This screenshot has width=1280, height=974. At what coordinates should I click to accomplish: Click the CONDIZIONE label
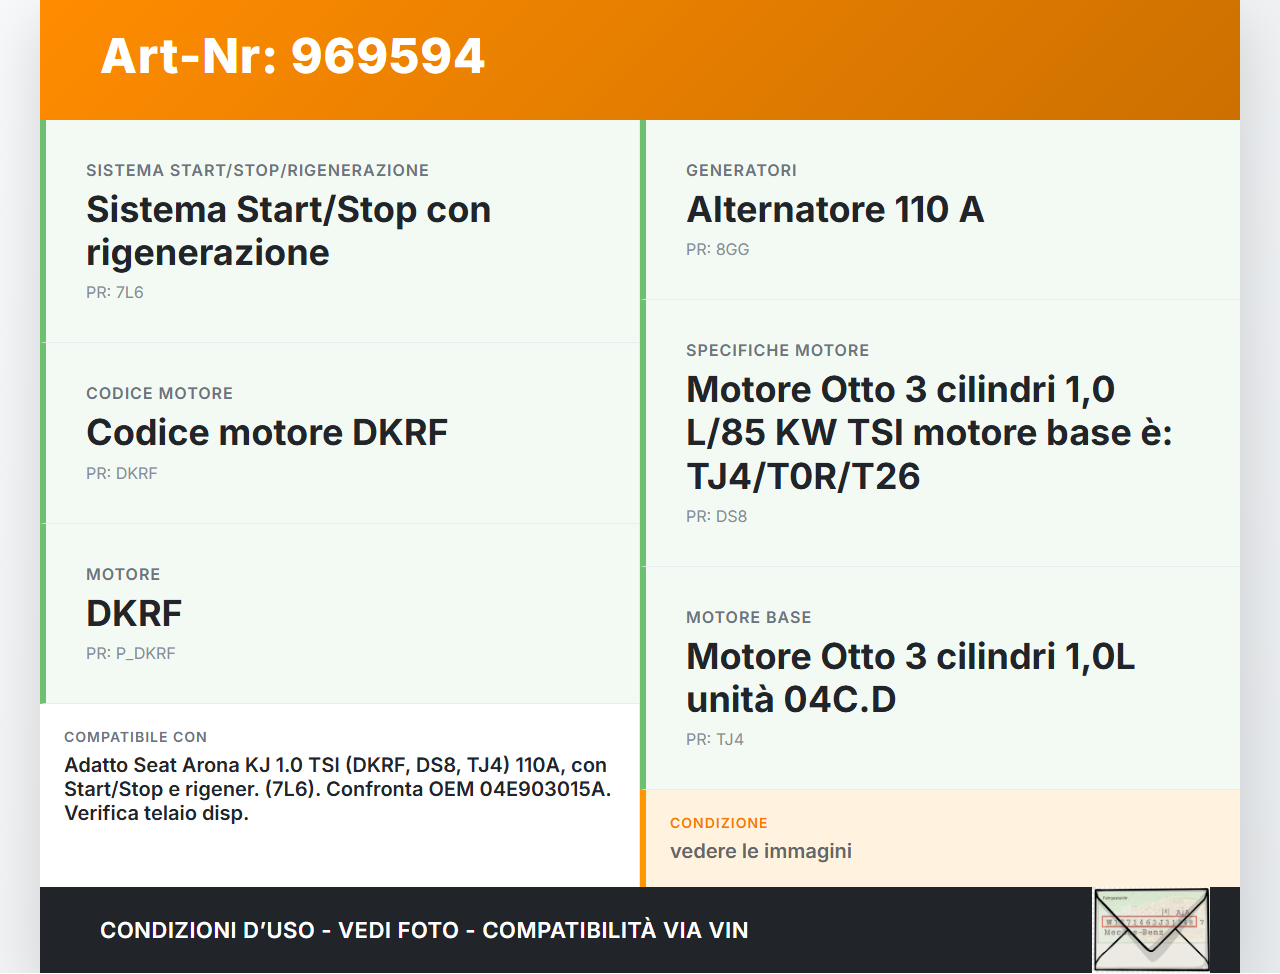click(719, 823)
